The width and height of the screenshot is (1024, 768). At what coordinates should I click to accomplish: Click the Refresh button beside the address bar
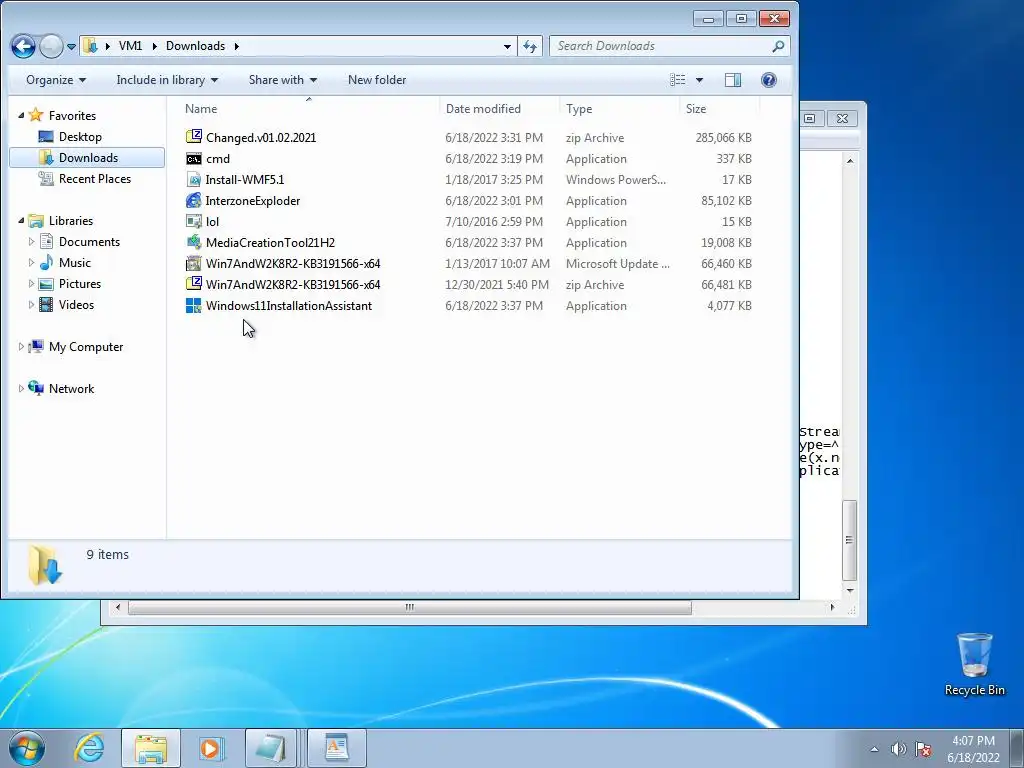[530, 46]
